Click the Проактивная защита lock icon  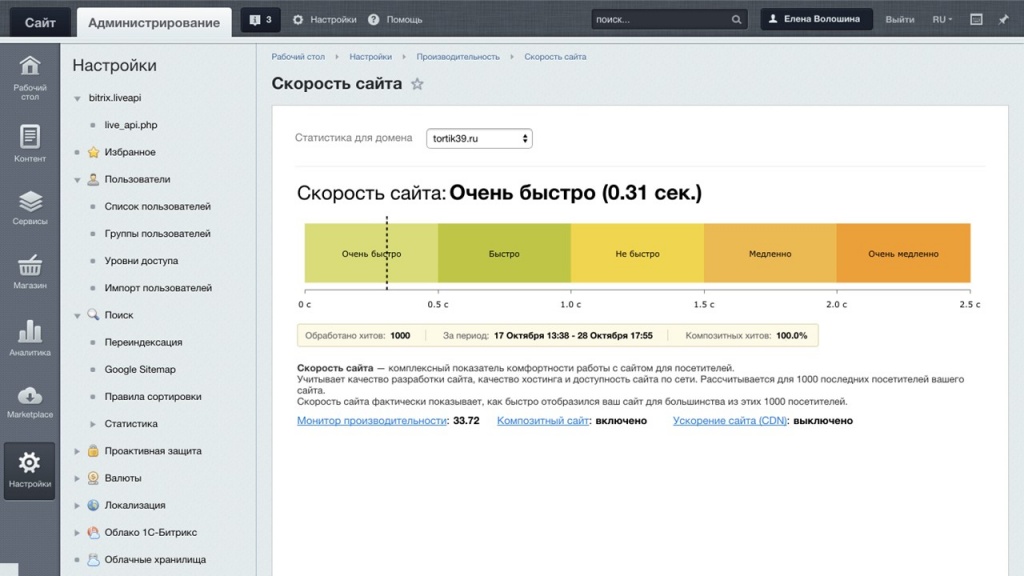tap(93, 451)
